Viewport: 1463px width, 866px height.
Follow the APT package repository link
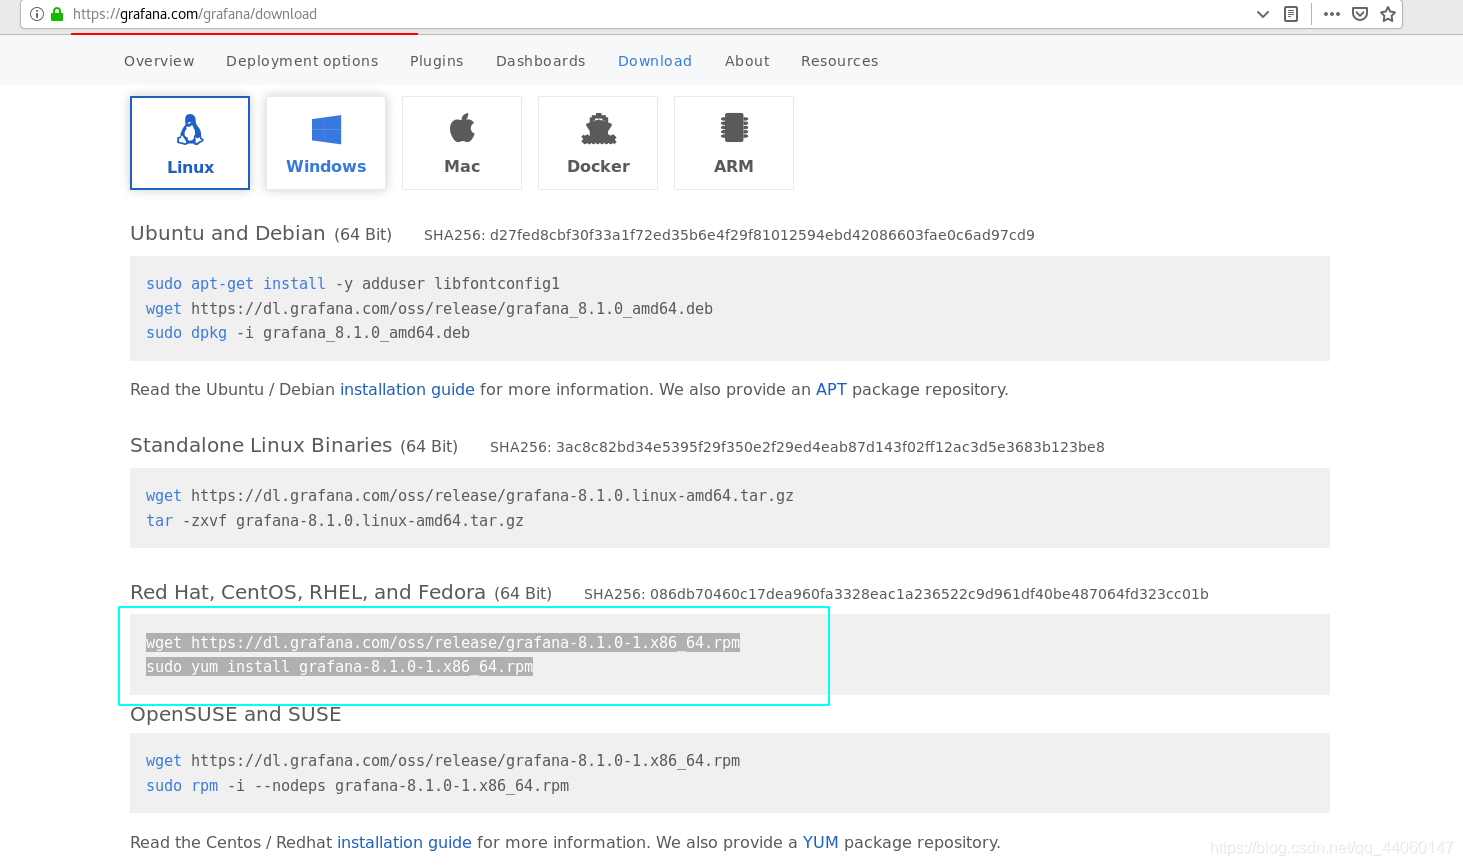point(831,390)
